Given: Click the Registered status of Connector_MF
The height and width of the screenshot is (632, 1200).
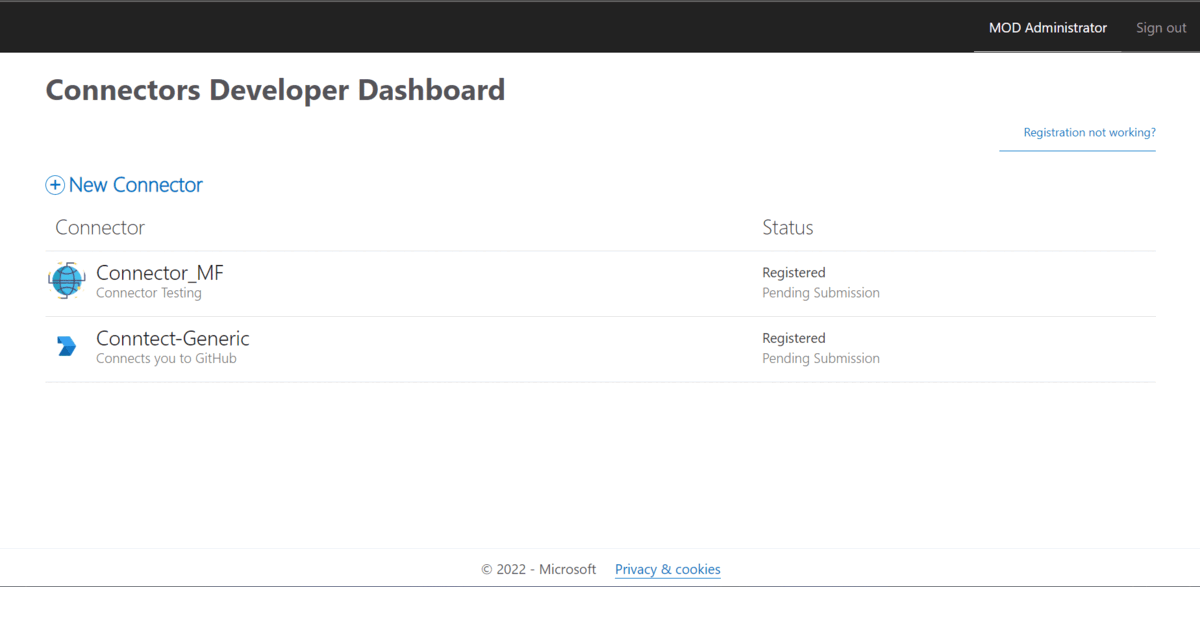Looking at the screenshot, I should pos(793,272).
